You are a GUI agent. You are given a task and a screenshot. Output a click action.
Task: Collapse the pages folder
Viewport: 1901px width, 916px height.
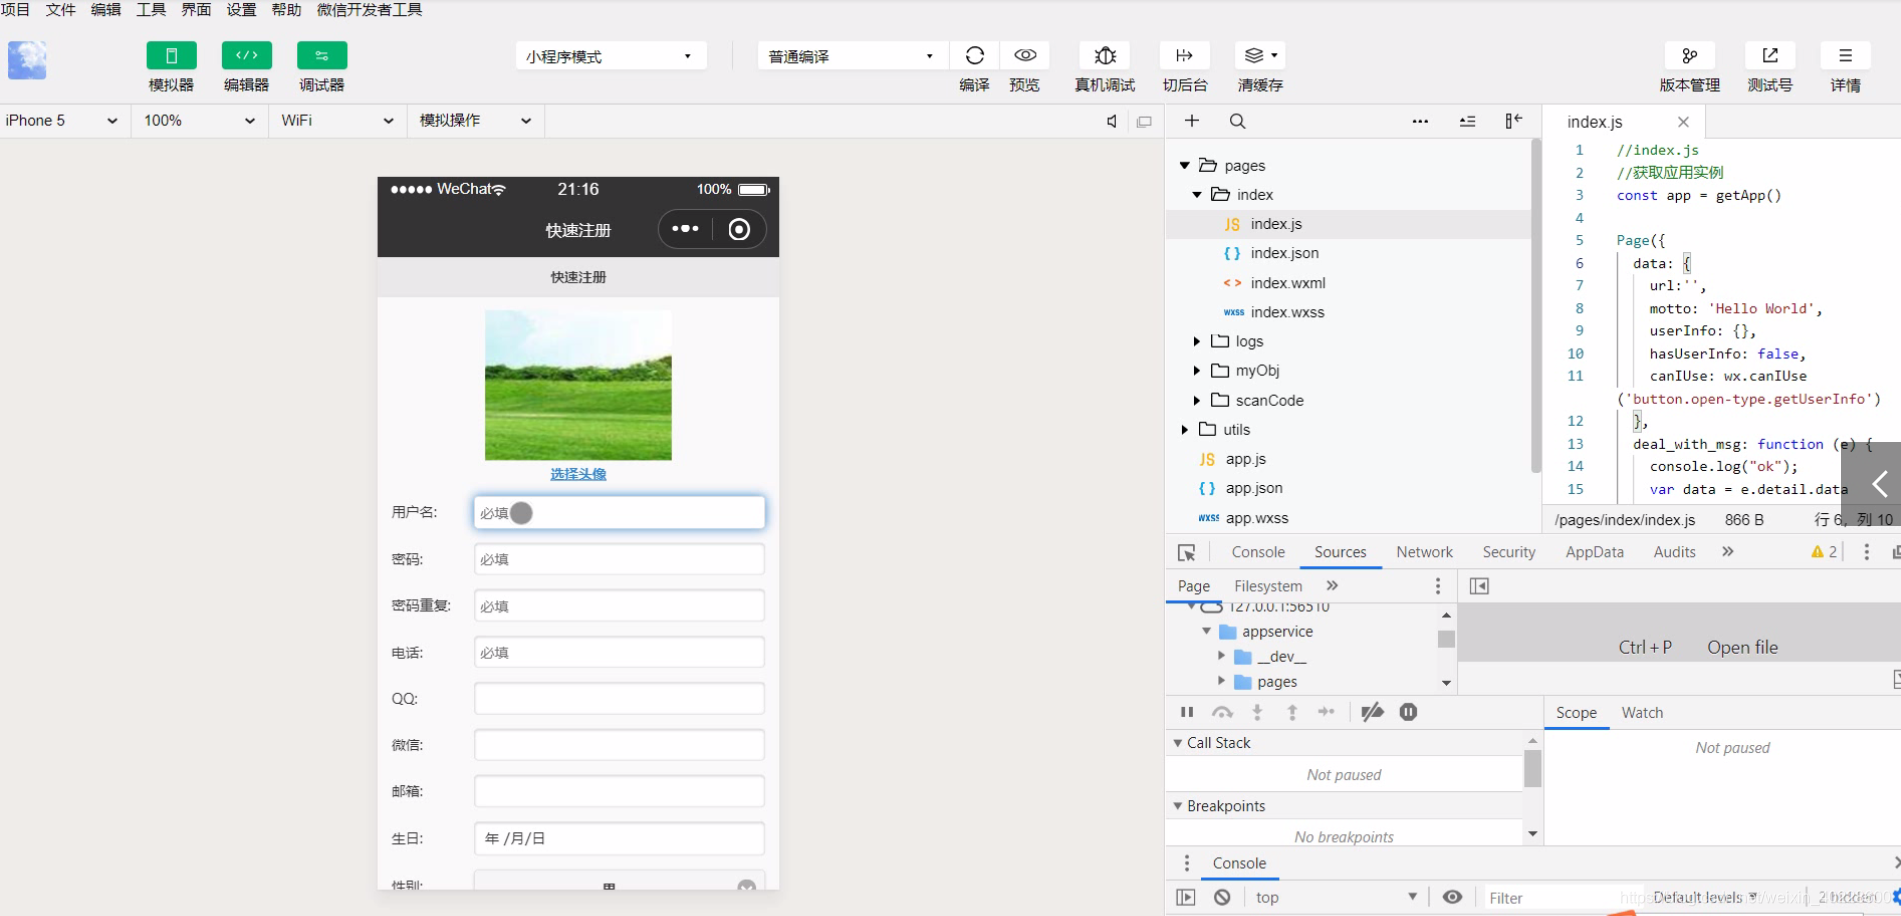coord(1185,166)
